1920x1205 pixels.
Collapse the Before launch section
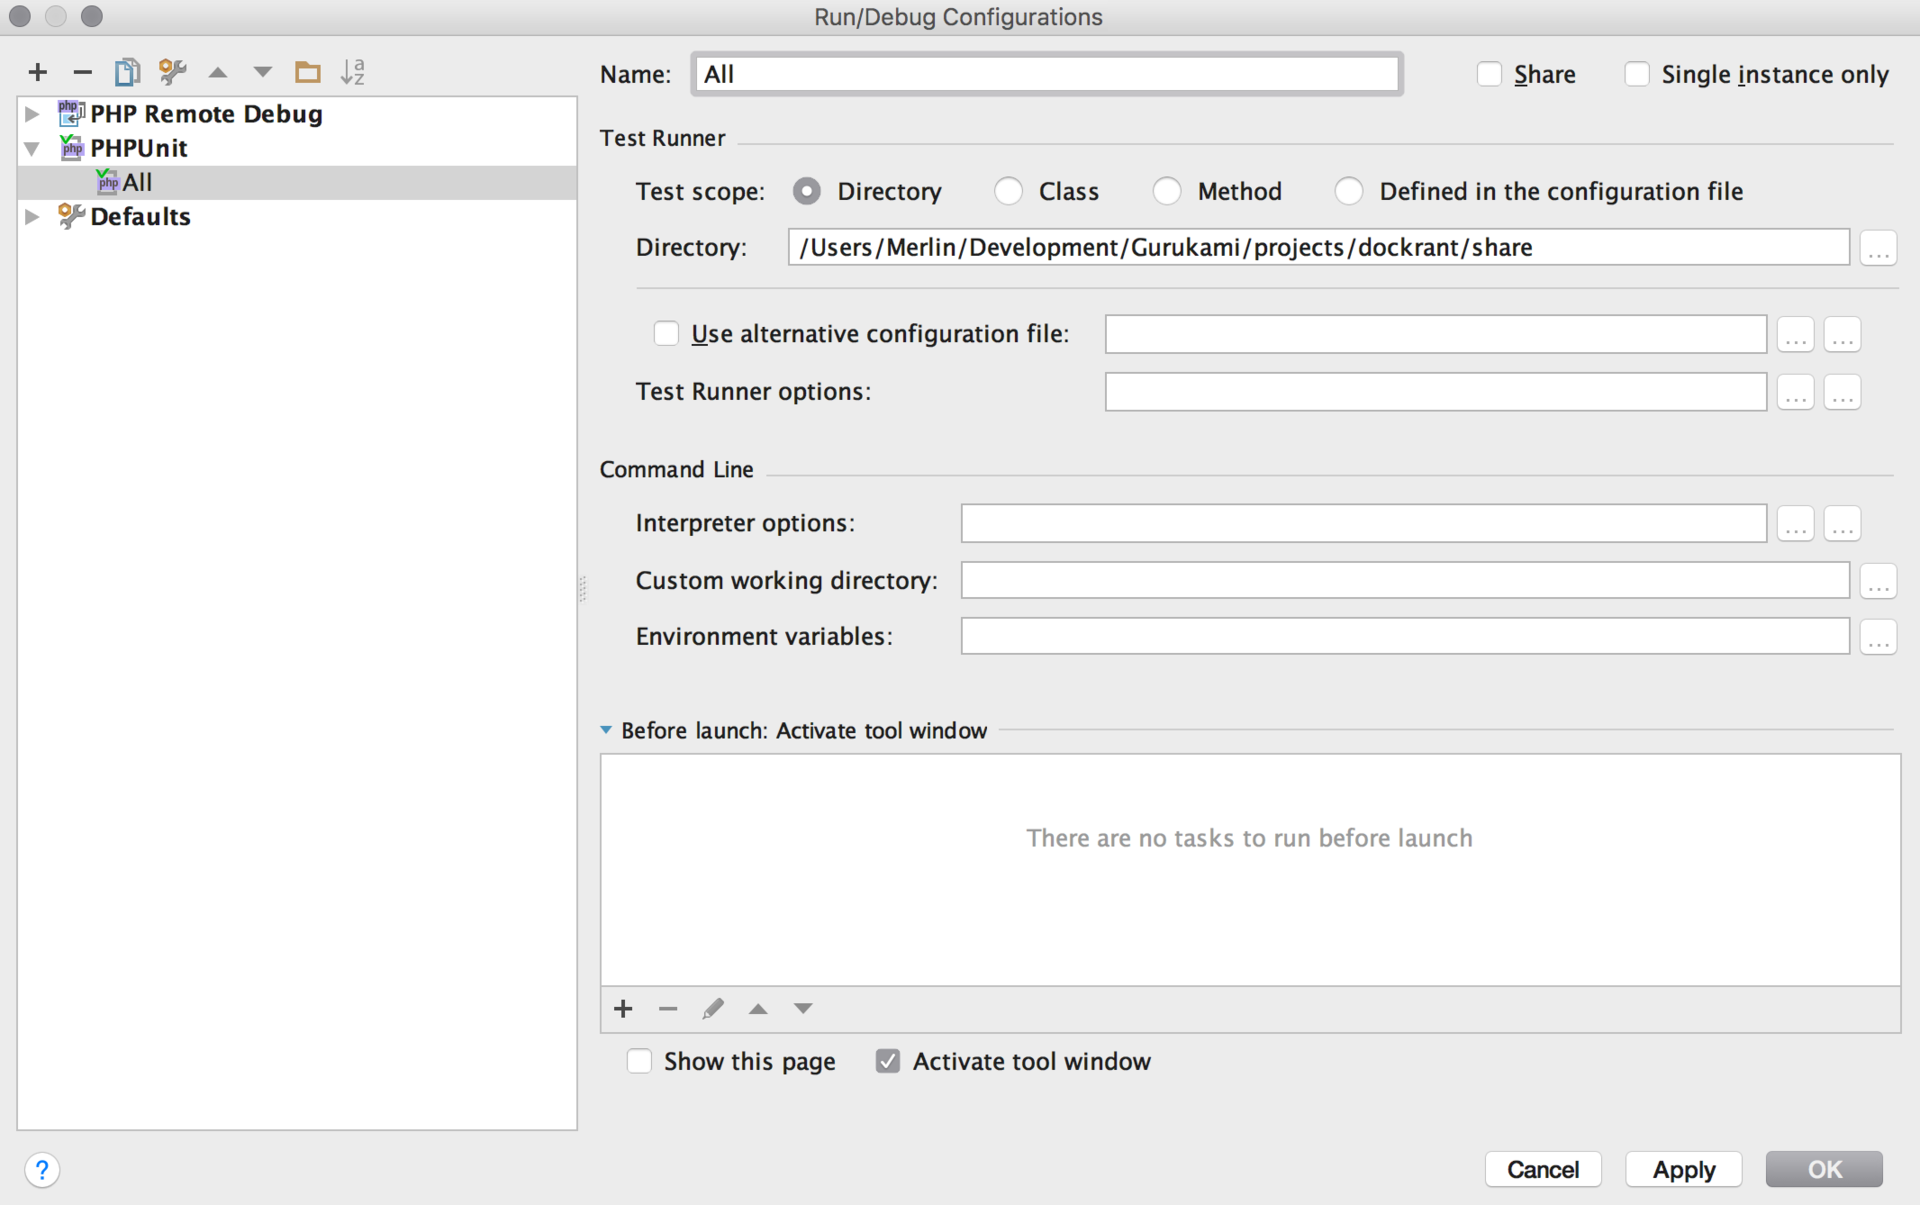[x=606, y=730]
